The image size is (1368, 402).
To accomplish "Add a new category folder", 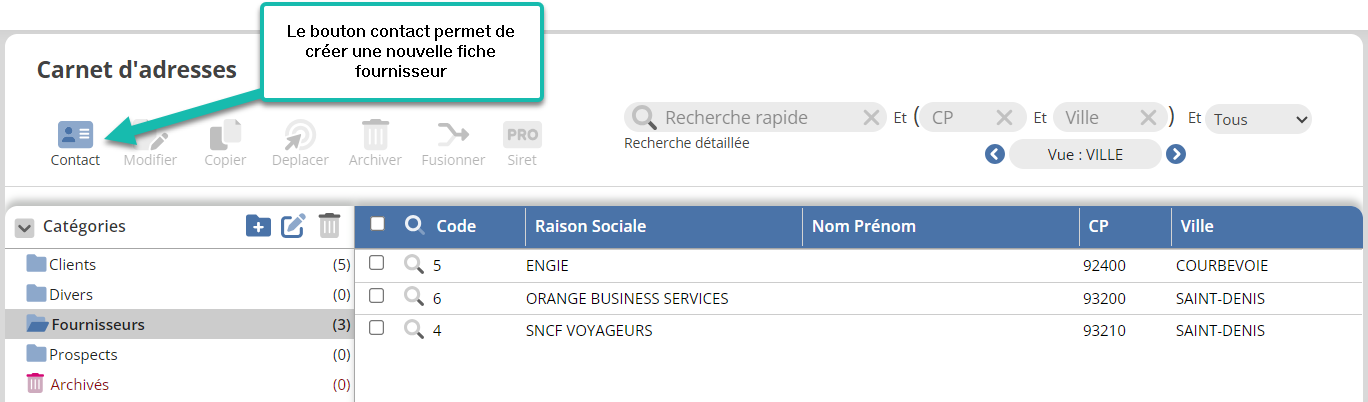I will pos(258,226).
